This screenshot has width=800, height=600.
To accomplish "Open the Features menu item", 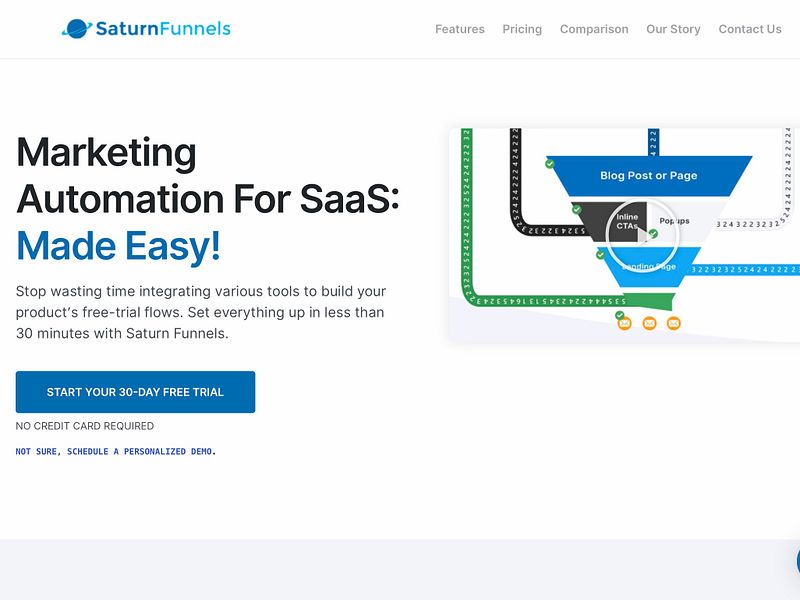I will [x=460, y=29].
